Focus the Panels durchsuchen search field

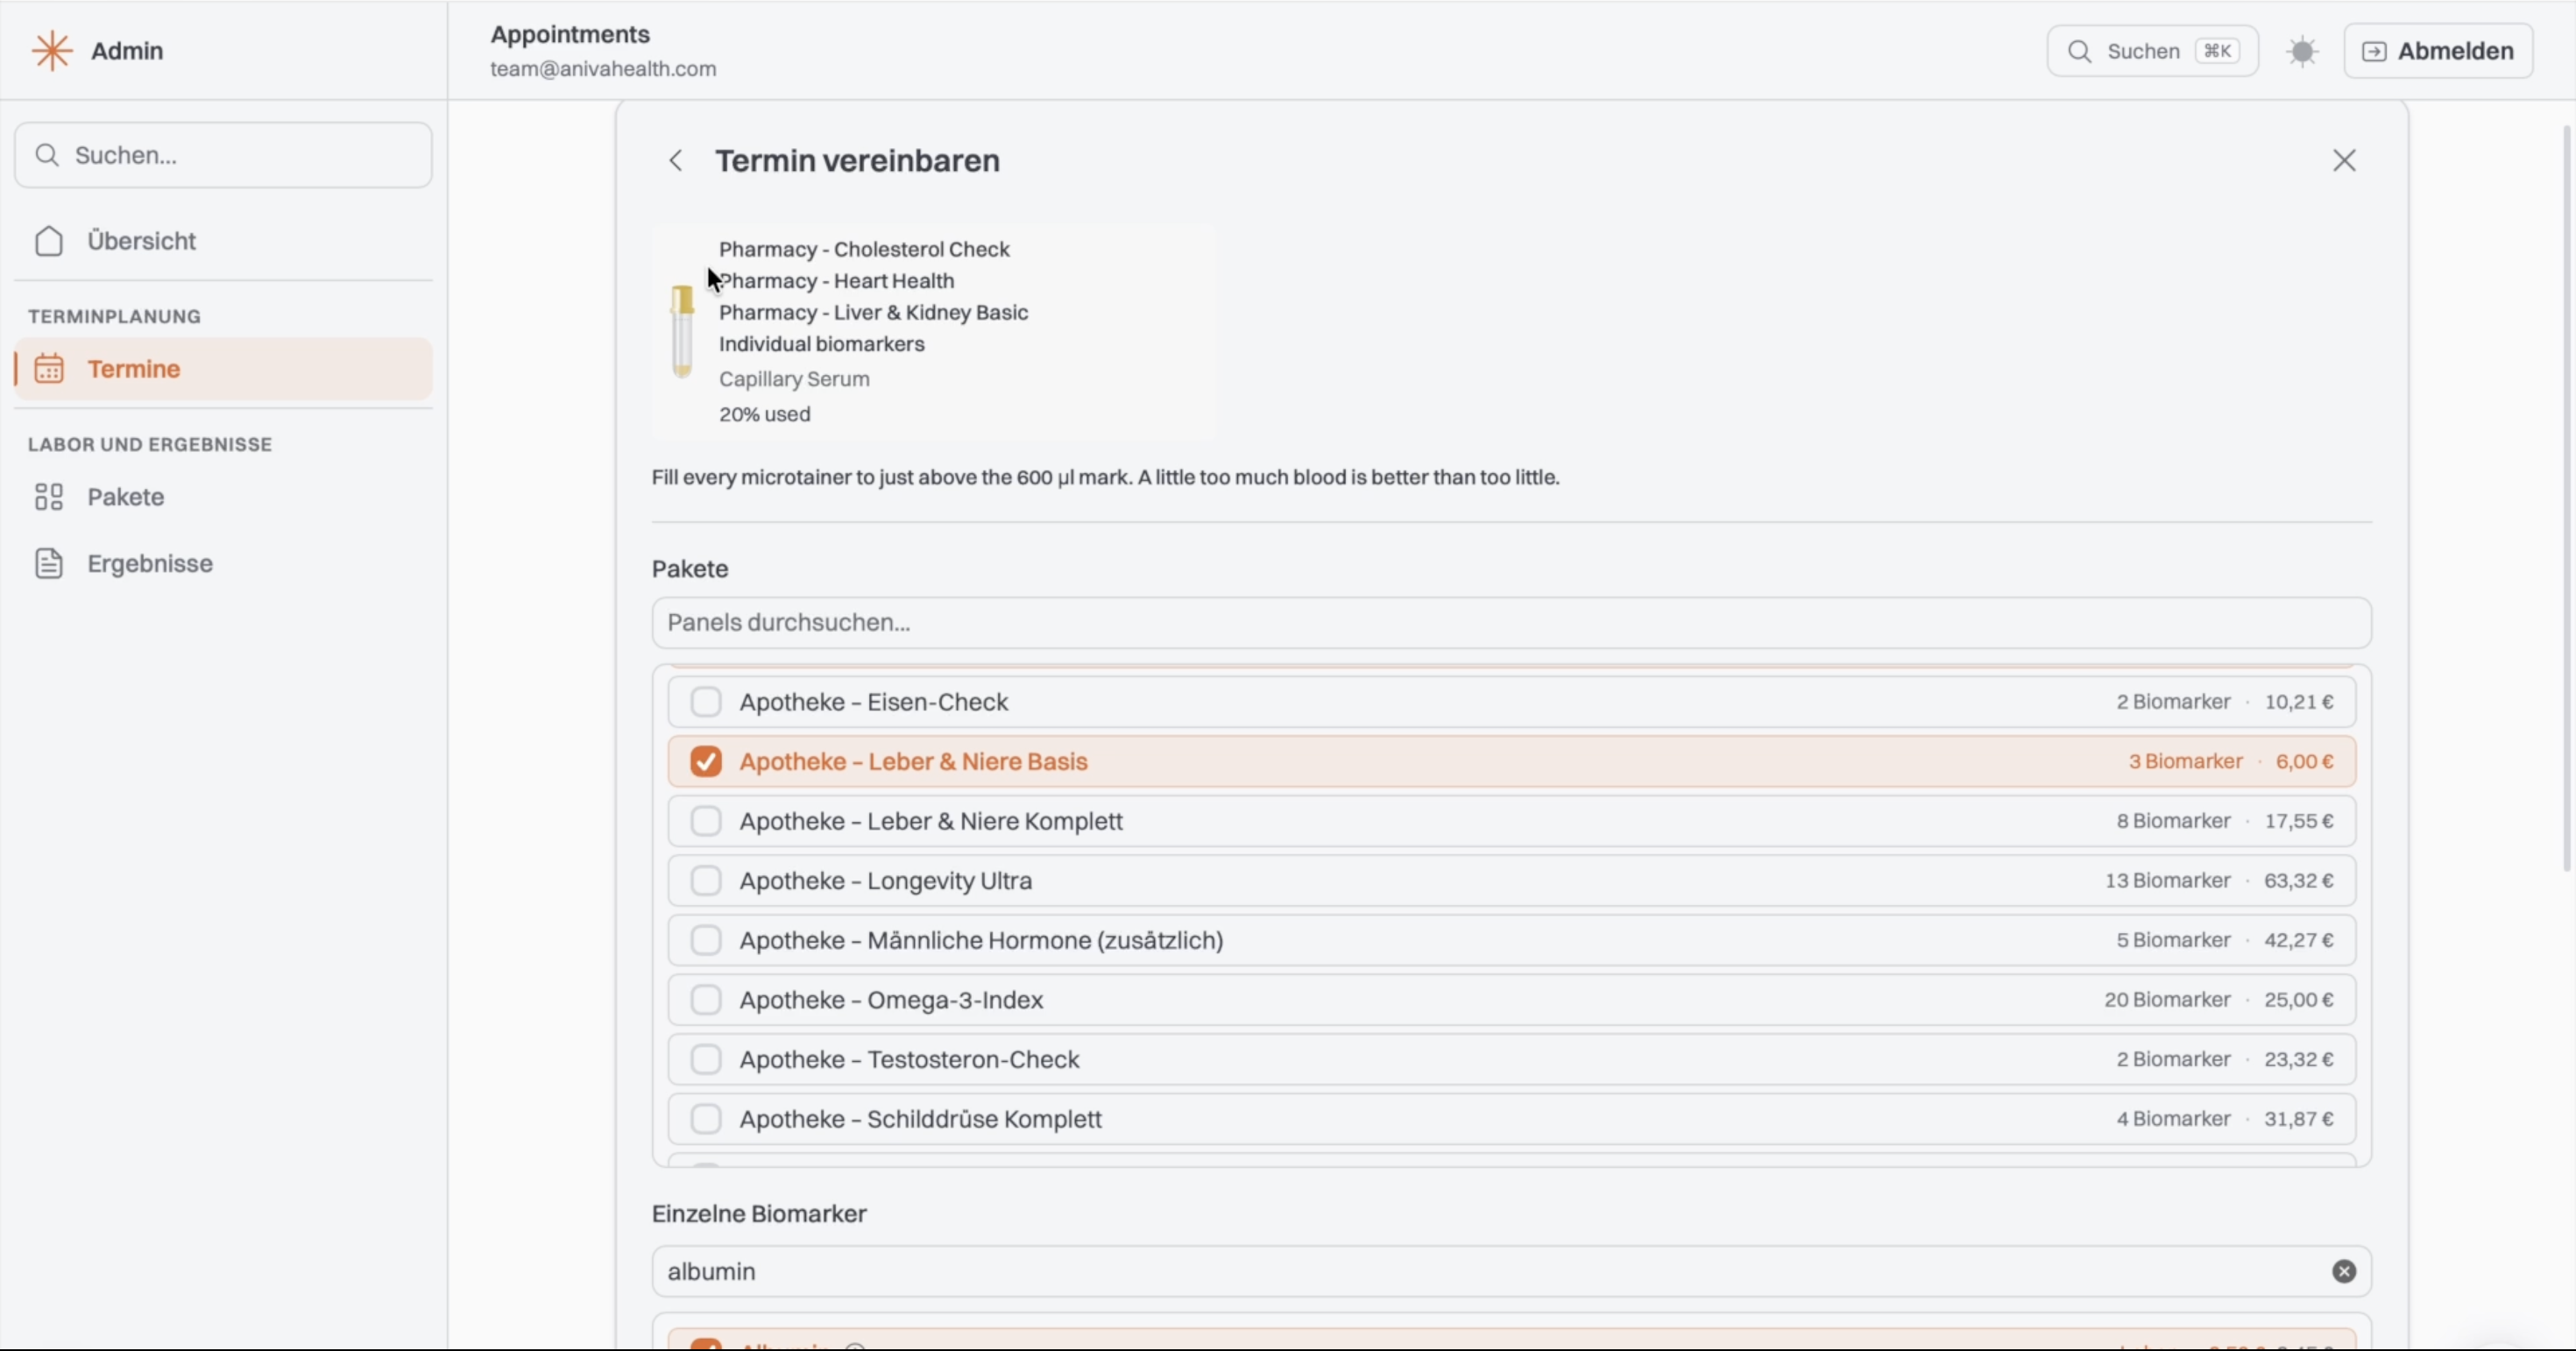[x=1512, y=622]
